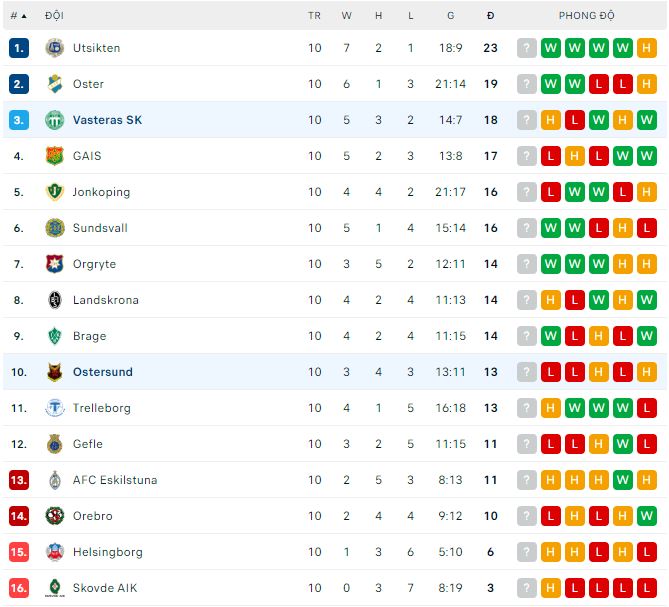This screenshot has height=607, width=669.
Task: Click the ĐỘI team column header
Action: pyautogui.click(x=54, y=16)
